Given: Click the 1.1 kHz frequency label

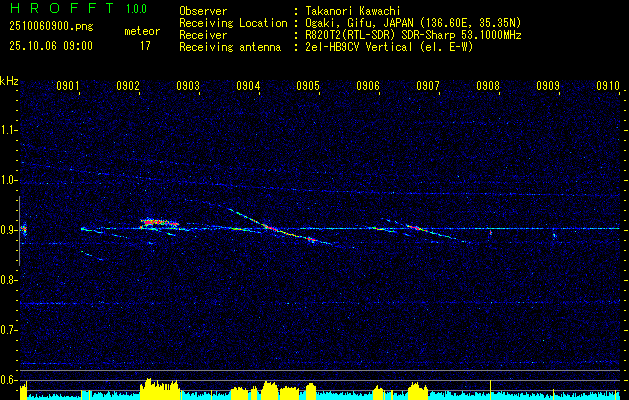Looking at the screenshot, I should [x=9, y=130].
